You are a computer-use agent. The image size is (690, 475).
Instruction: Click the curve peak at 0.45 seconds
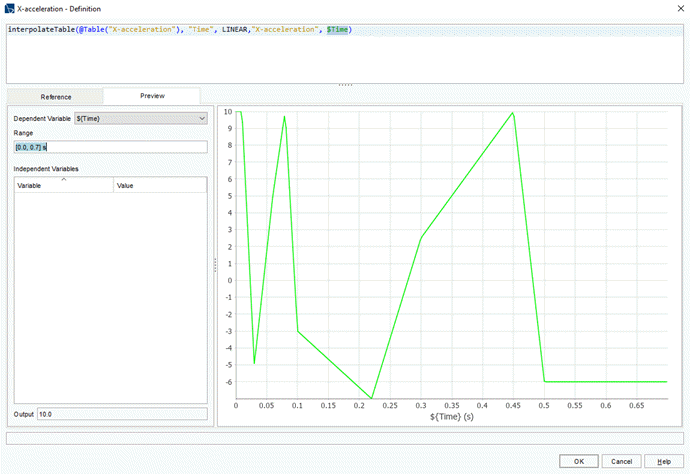click(x=513, y=113)
